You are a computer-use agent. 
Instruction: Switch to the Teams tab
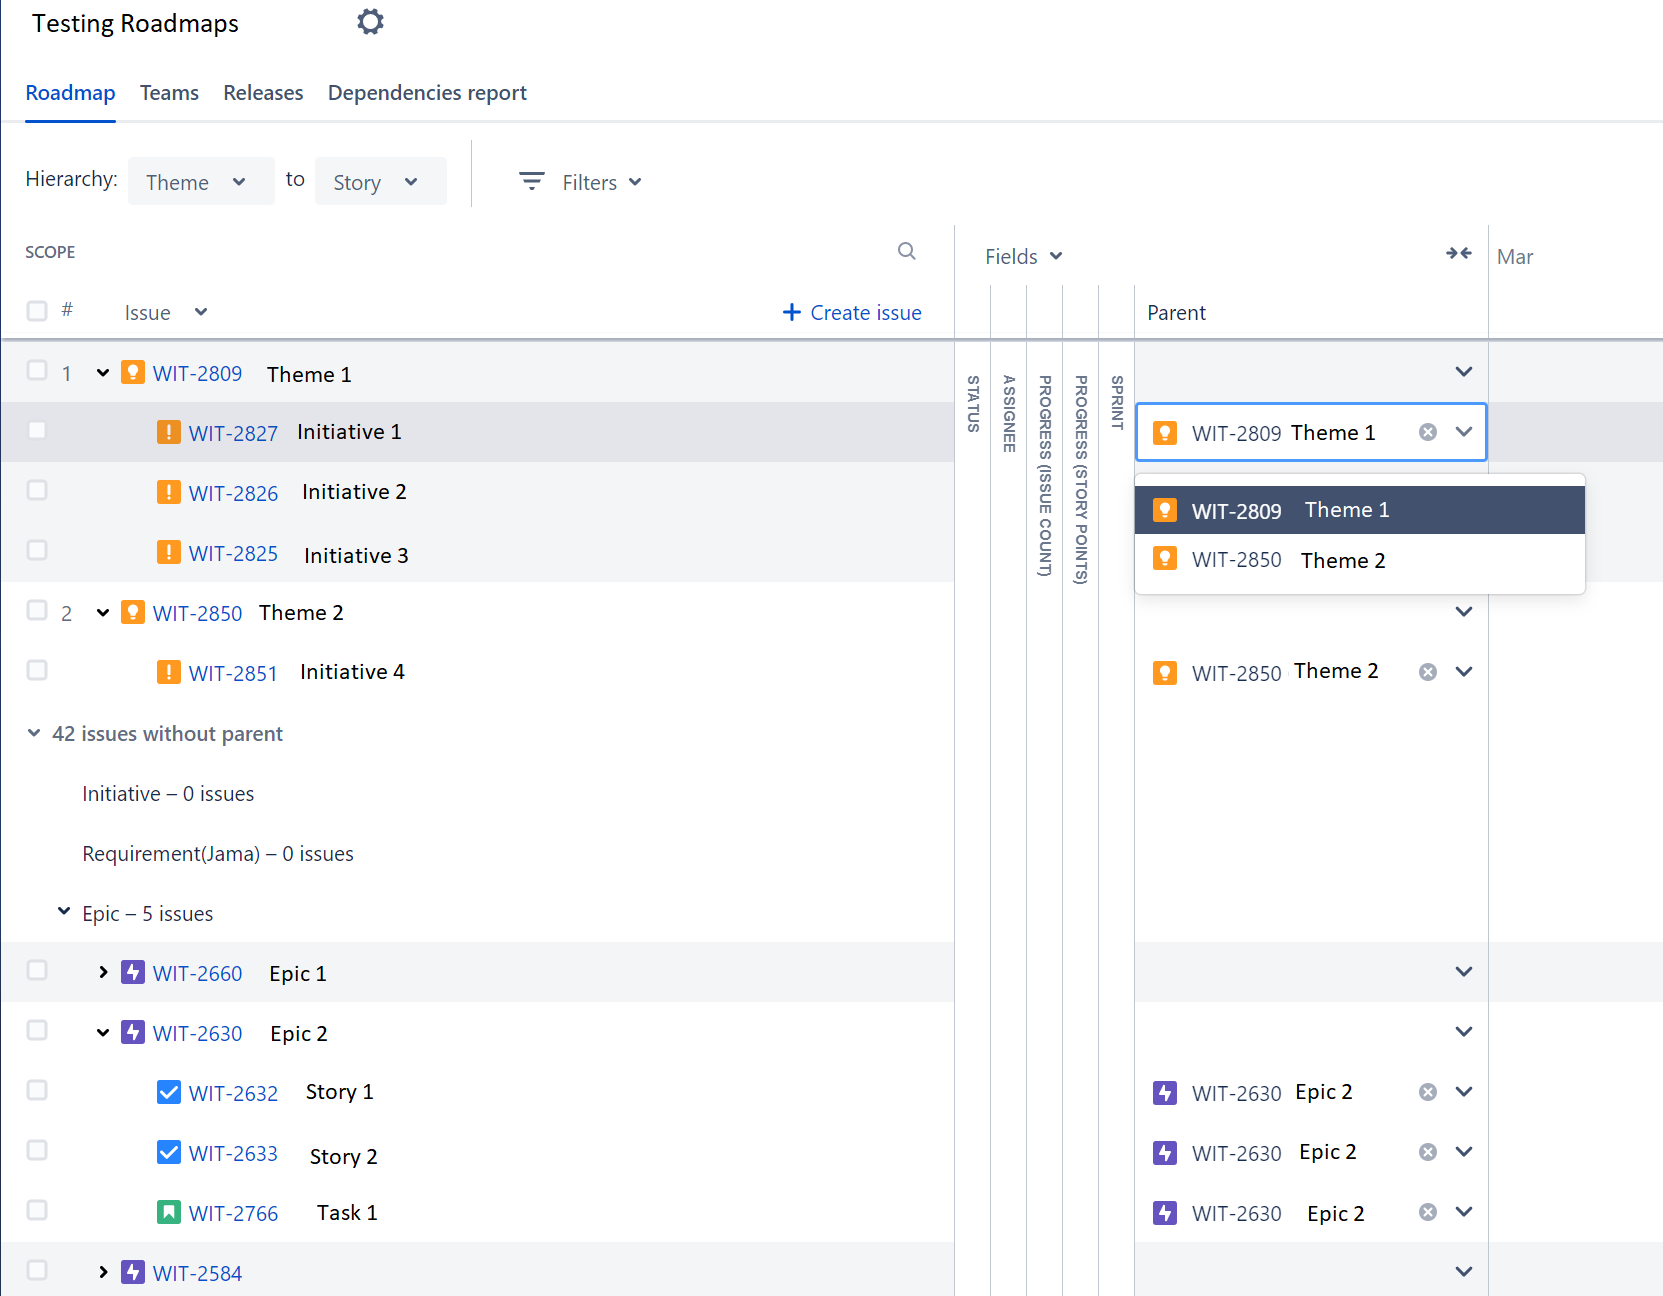point(169,93)
